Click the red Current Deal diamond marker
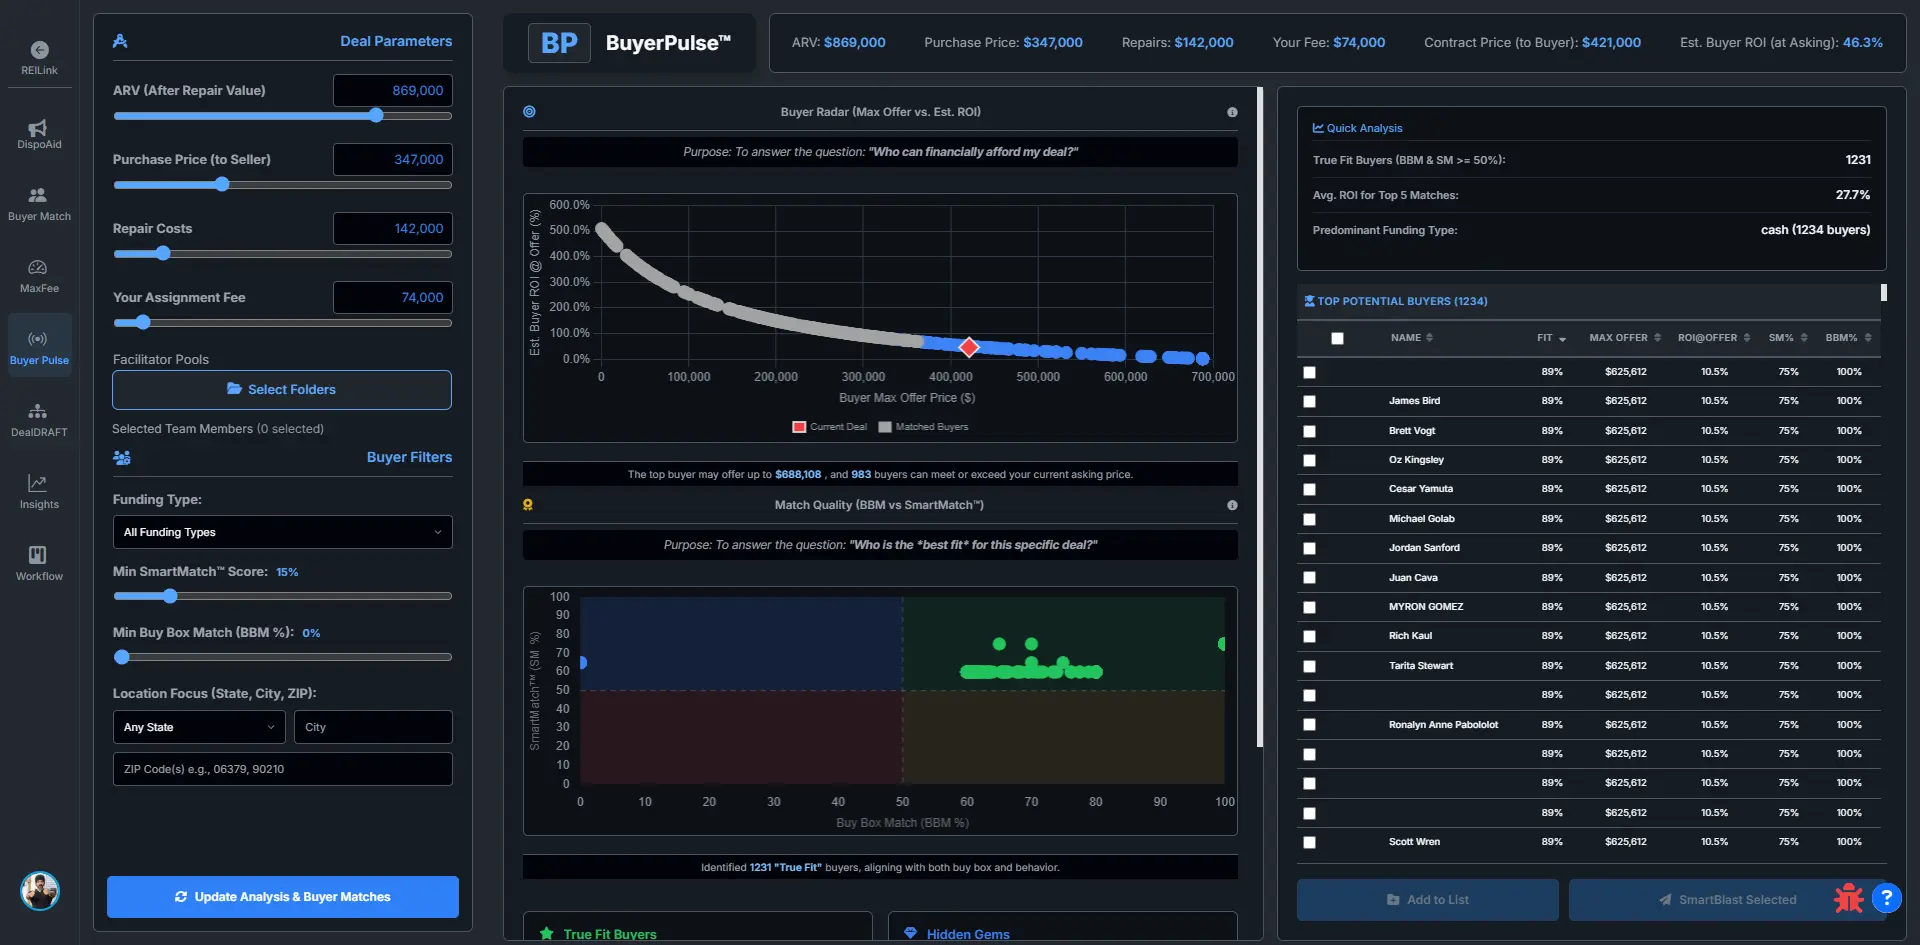 [968, 347]
